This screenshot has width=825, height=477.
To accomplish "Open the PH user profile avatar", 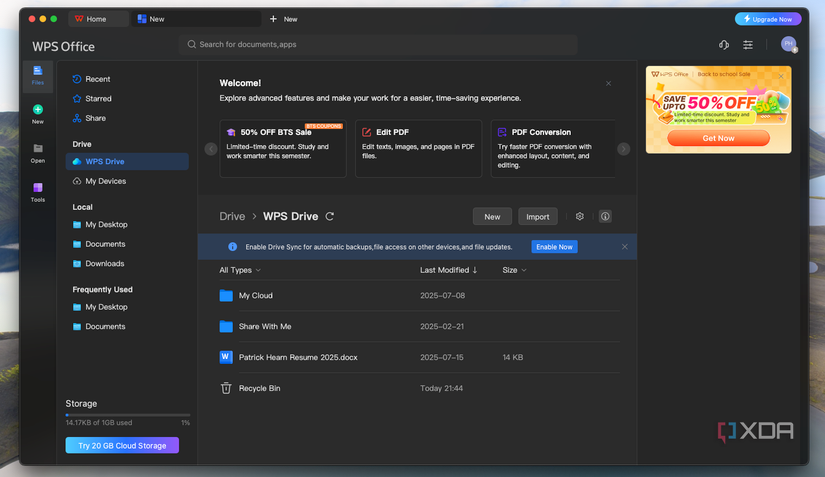I will [788, 44].
